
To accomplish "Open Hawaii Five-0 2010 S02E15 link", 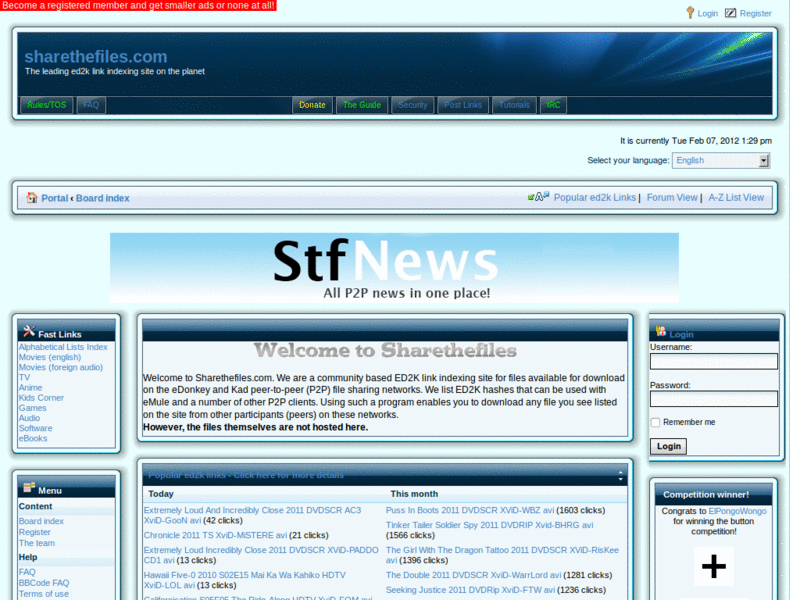I will (x=244, y=580).
